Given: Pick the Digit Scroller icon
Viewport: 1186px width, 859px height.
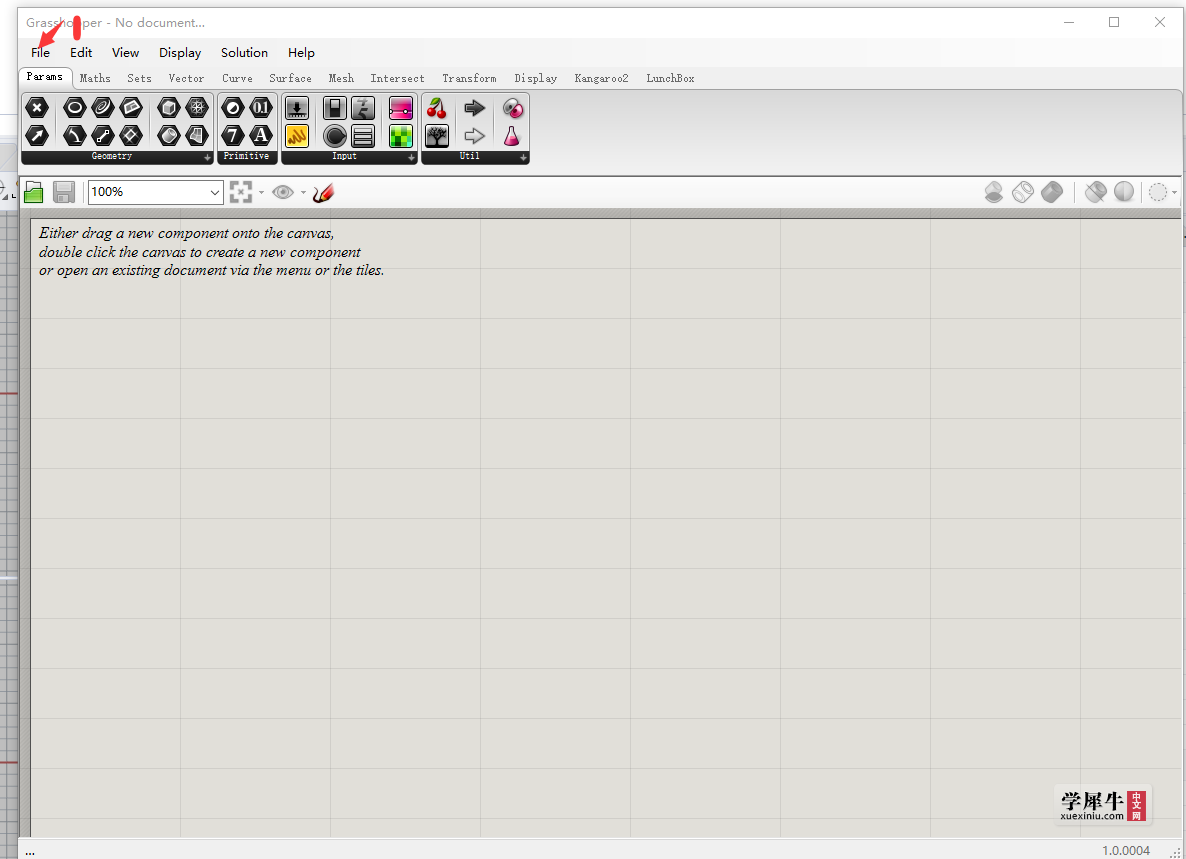Looking at the screenshot, I should point(363,108).
